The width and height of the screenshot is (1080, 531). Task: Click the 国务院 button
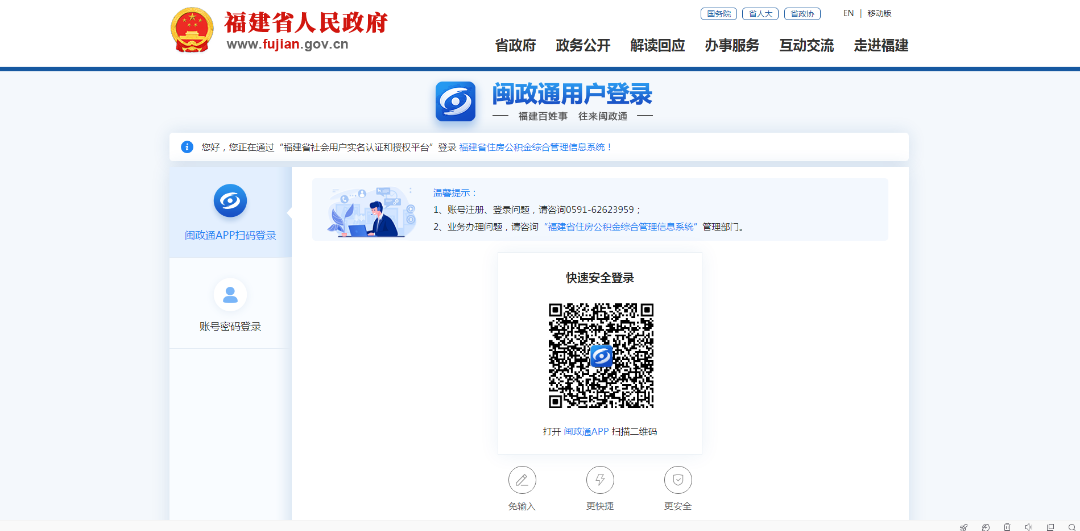click(x=718, y=14)
